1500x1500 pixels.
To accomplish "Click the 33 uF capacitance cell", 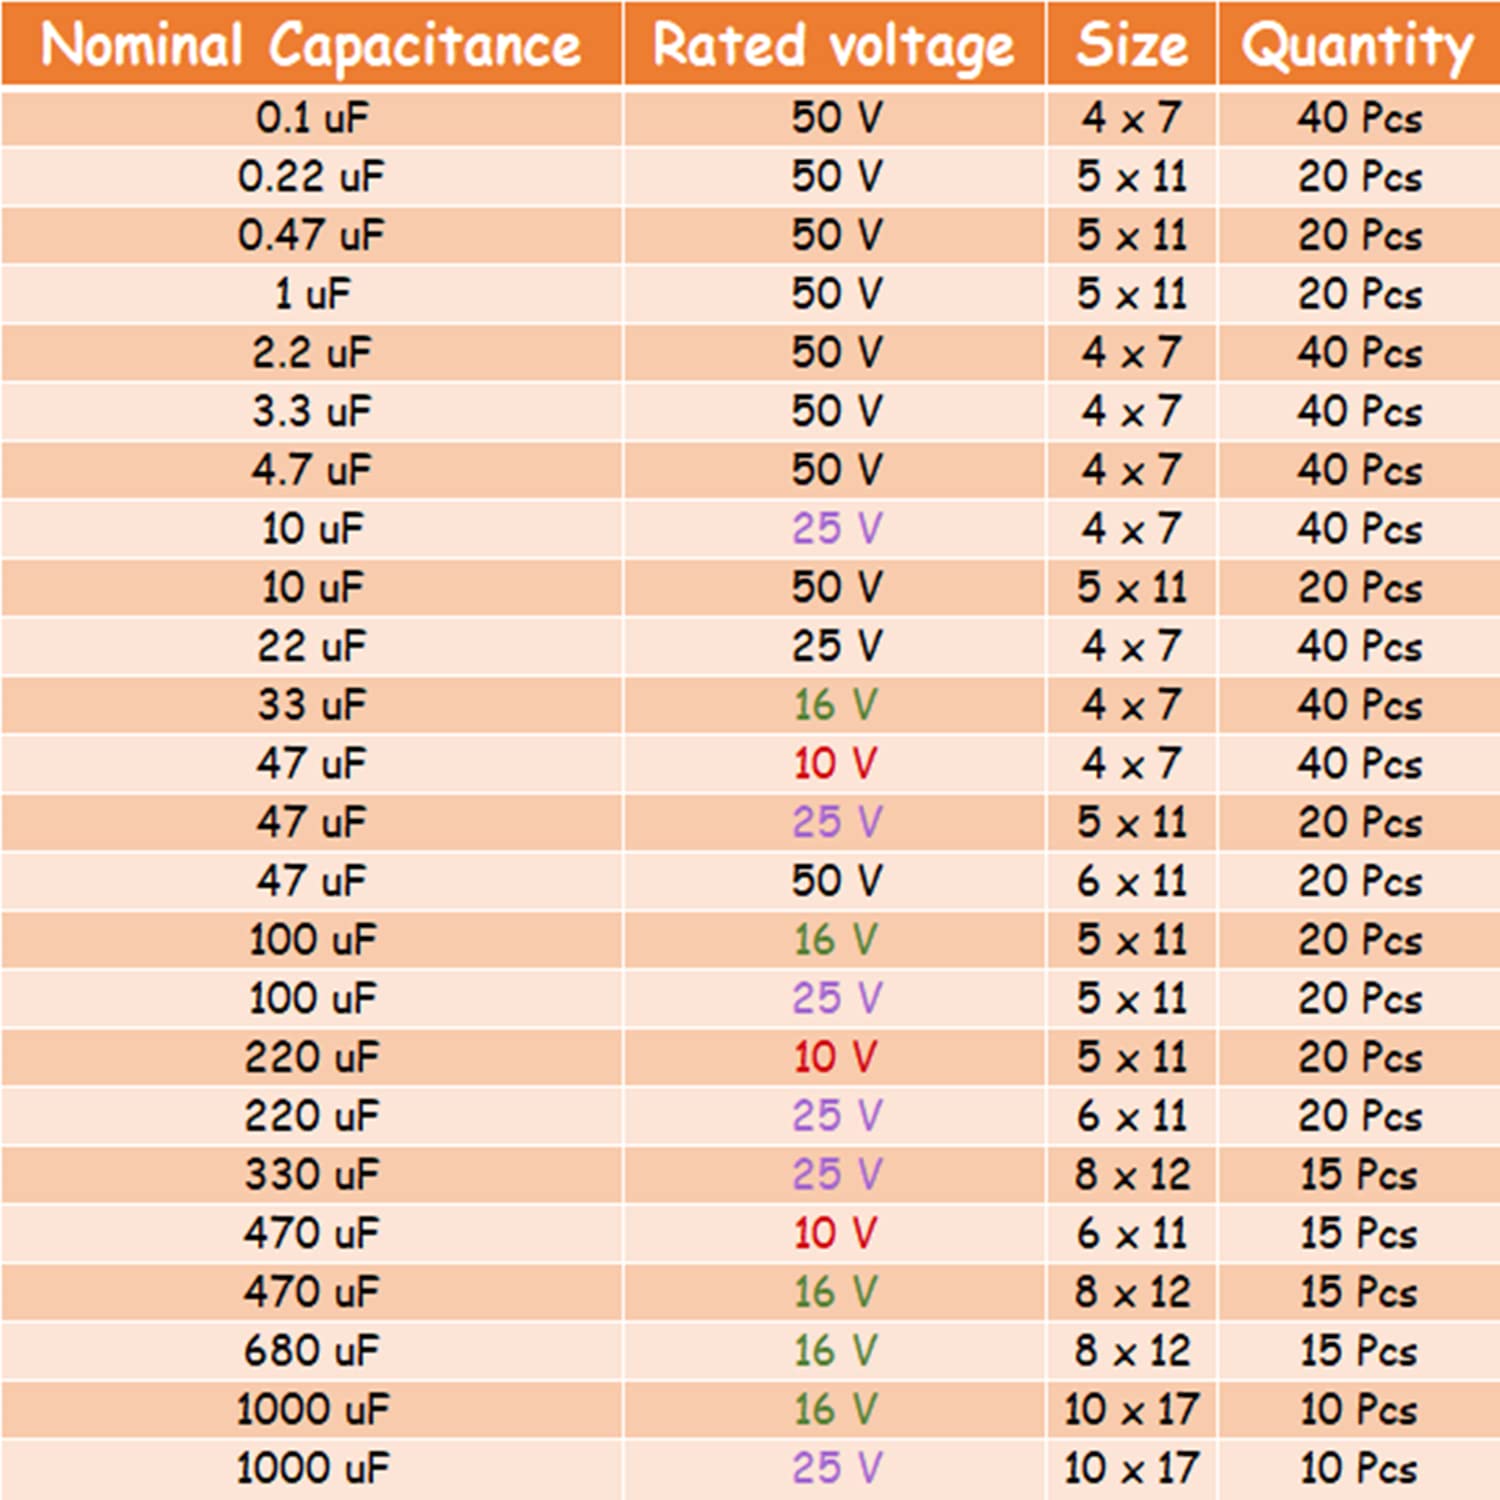I will 312,705.
